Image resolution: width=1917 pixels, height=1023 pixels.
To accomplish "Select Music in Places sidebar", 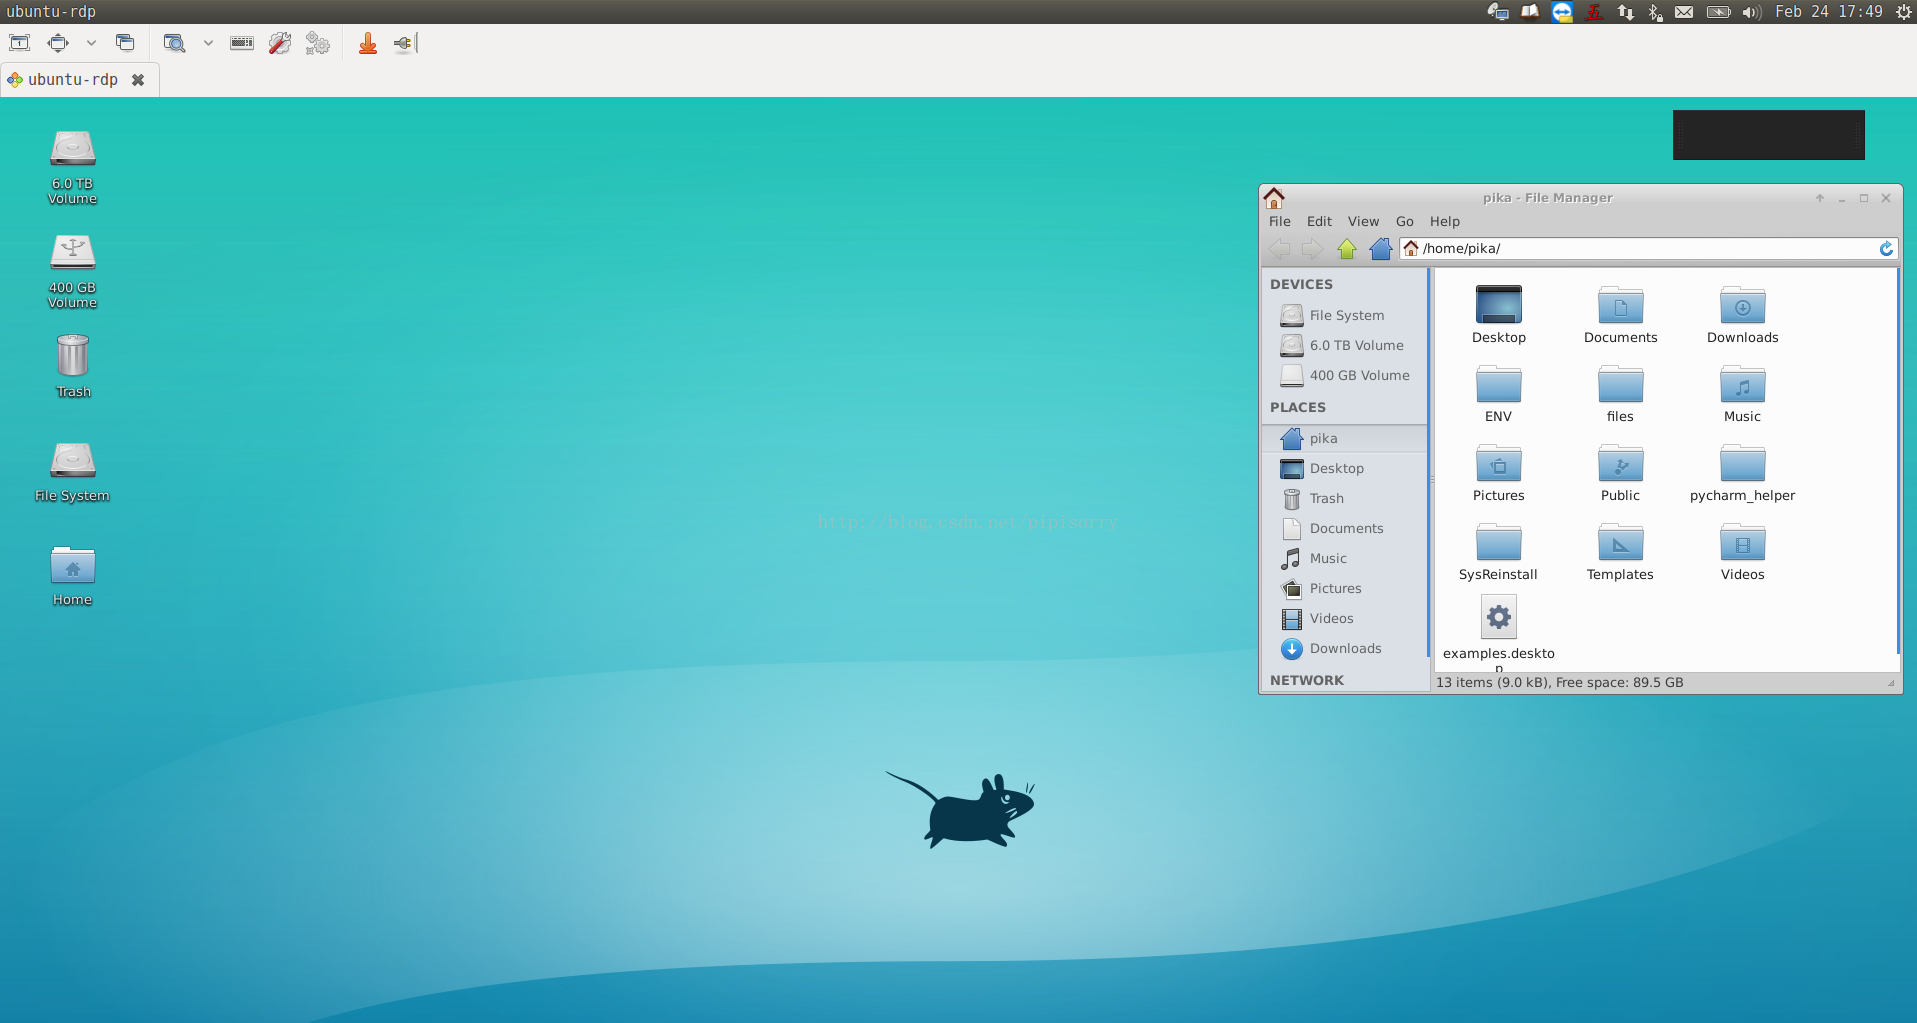I will (1345, 559).
